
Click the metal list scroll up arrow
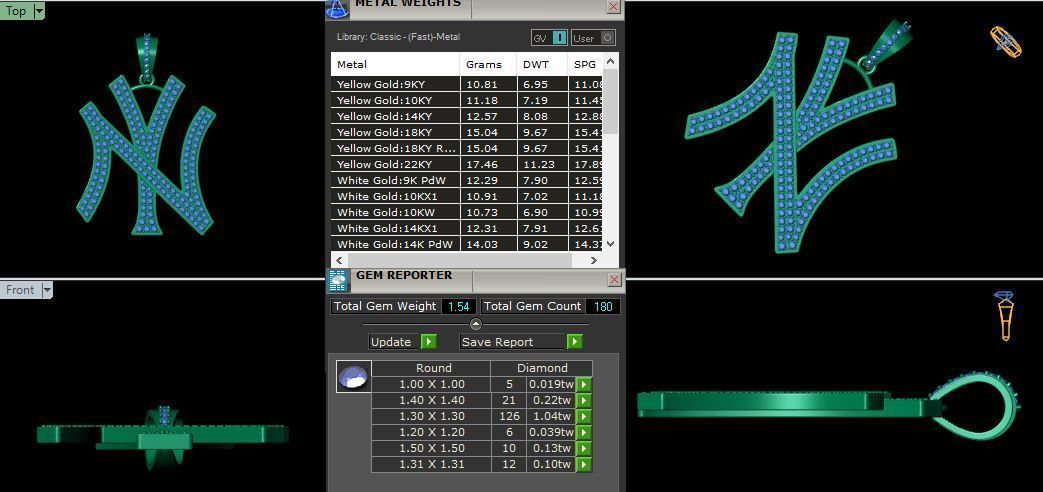(611, 61)
